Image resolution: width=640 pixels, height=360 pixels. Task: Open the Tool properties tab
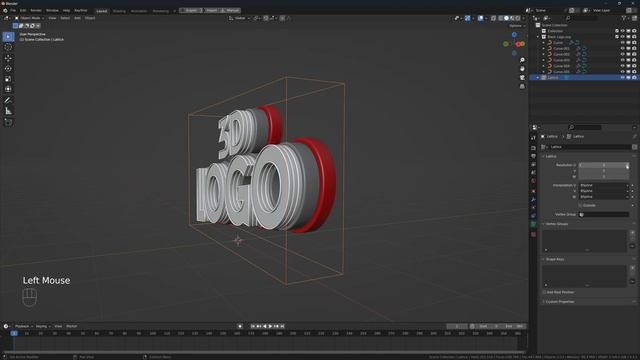click(533, 138)
